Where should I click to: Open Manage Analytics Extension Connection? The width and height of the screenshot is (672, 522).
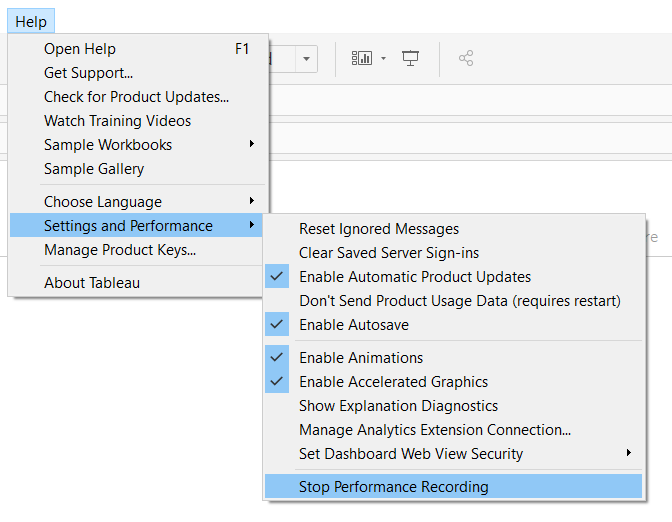tap(435, 430)
